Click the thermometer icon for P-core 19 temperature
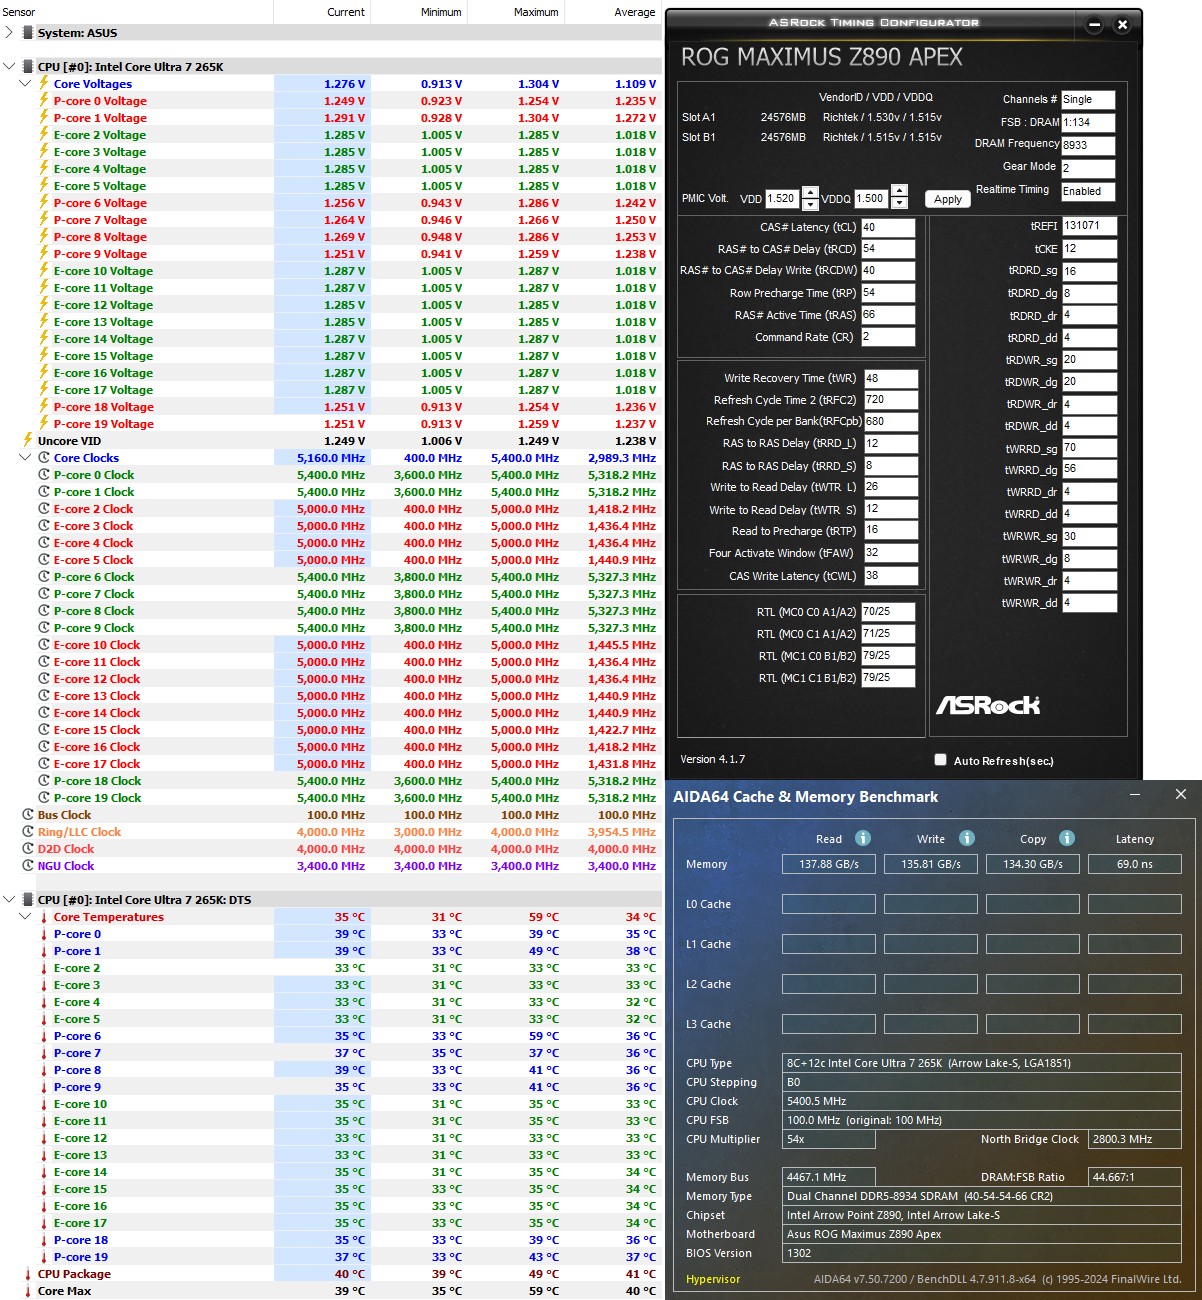Image resolution: width=1202 pixels, height=1300 pixels. (44, 1257)
